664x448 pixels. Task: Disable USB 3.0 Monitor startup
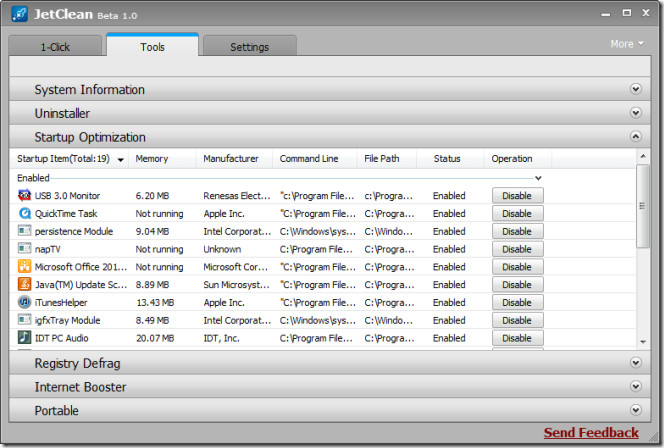pyautogui.click(x=517, y=196)
